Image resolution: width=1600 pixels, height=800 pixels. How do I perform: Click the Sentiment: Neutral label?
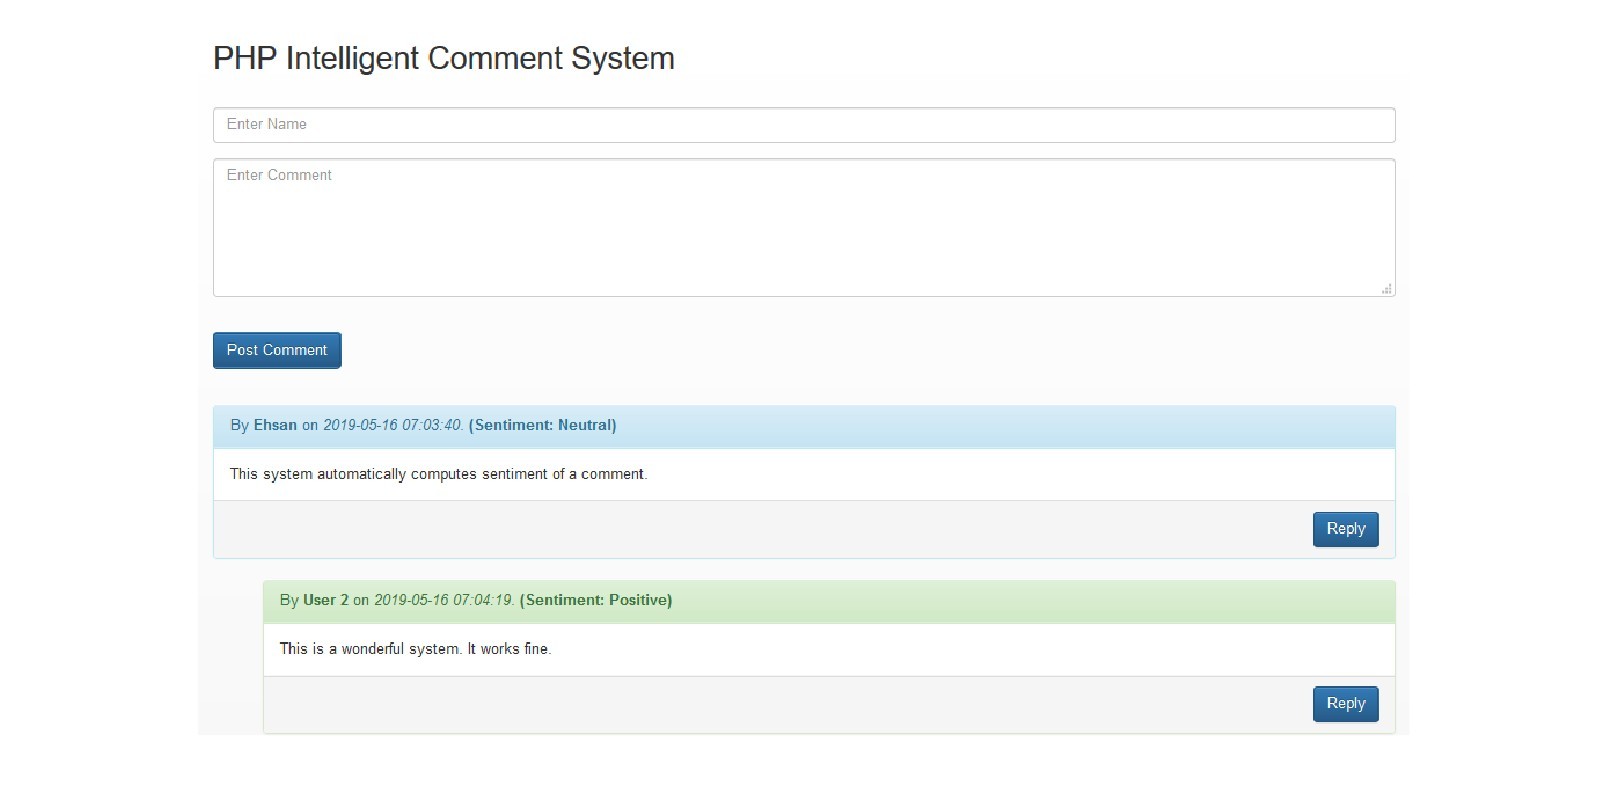tap(542, 425)
